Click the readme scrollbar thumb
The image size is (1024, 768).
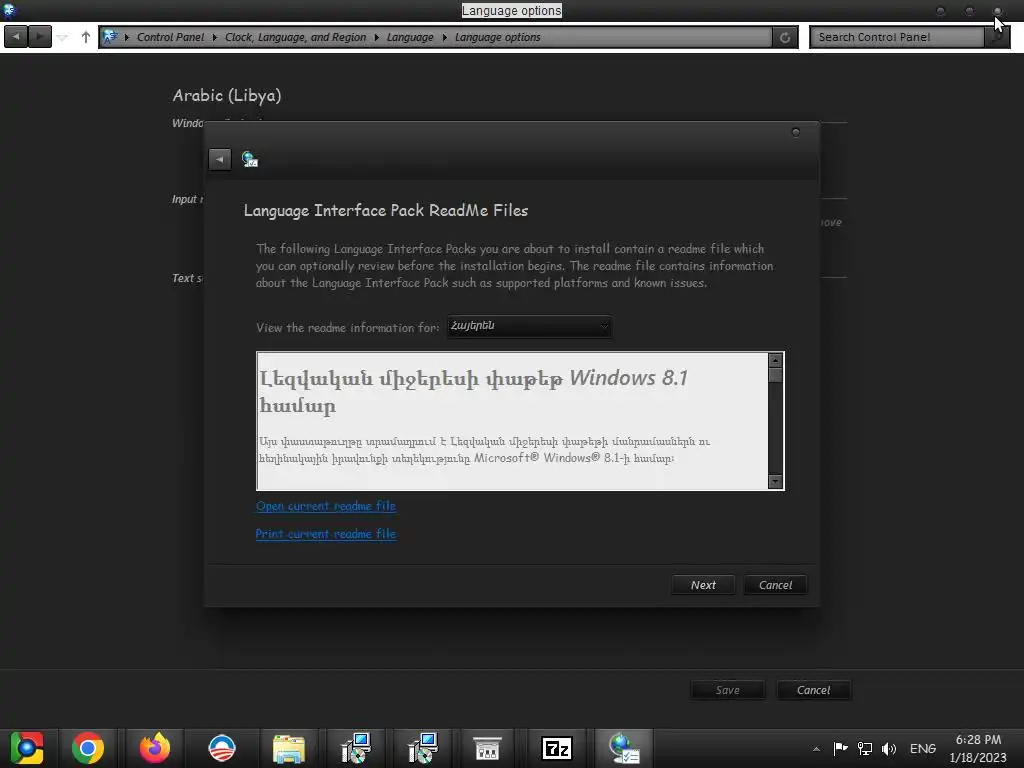tap(775, 376)
